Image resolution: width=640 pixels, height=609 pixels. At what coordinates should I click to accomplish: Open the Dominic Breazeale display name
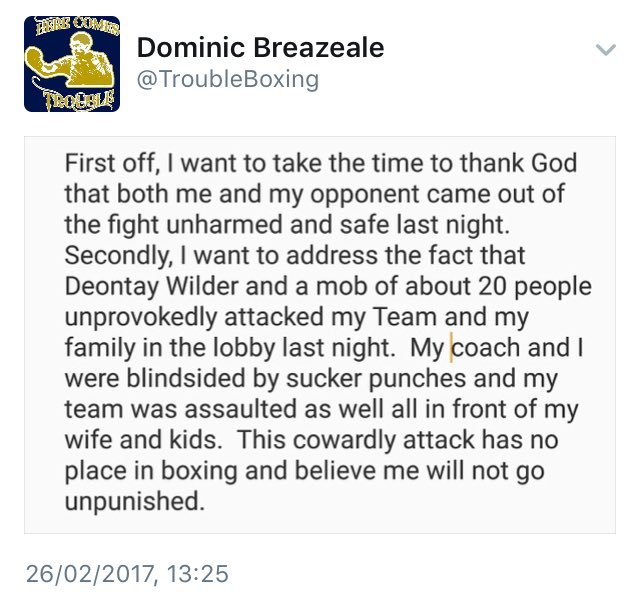point(260,47)
